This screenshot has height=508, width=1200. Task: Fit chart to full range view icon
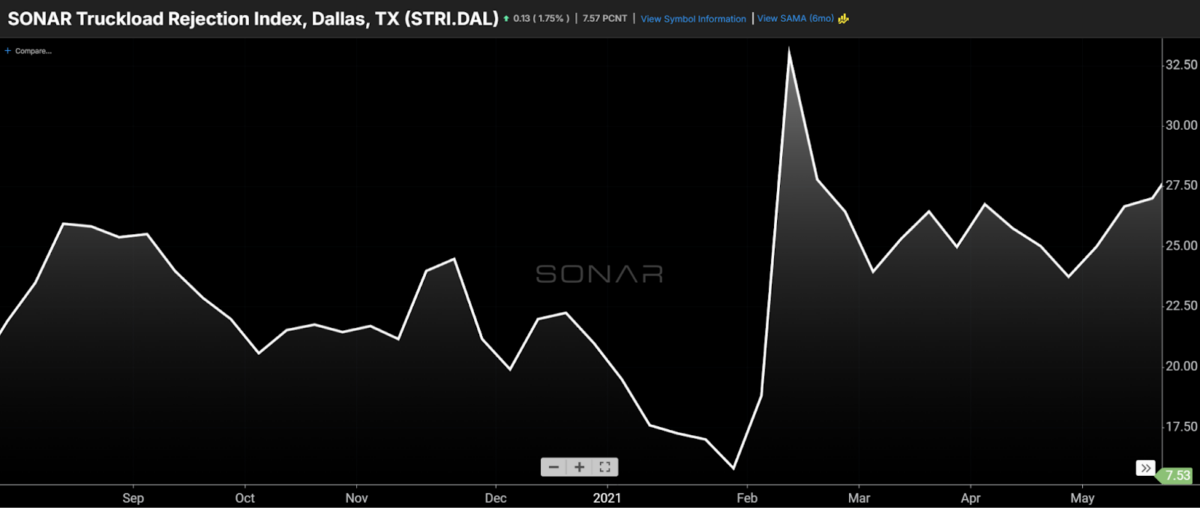[x=606, y=467]
